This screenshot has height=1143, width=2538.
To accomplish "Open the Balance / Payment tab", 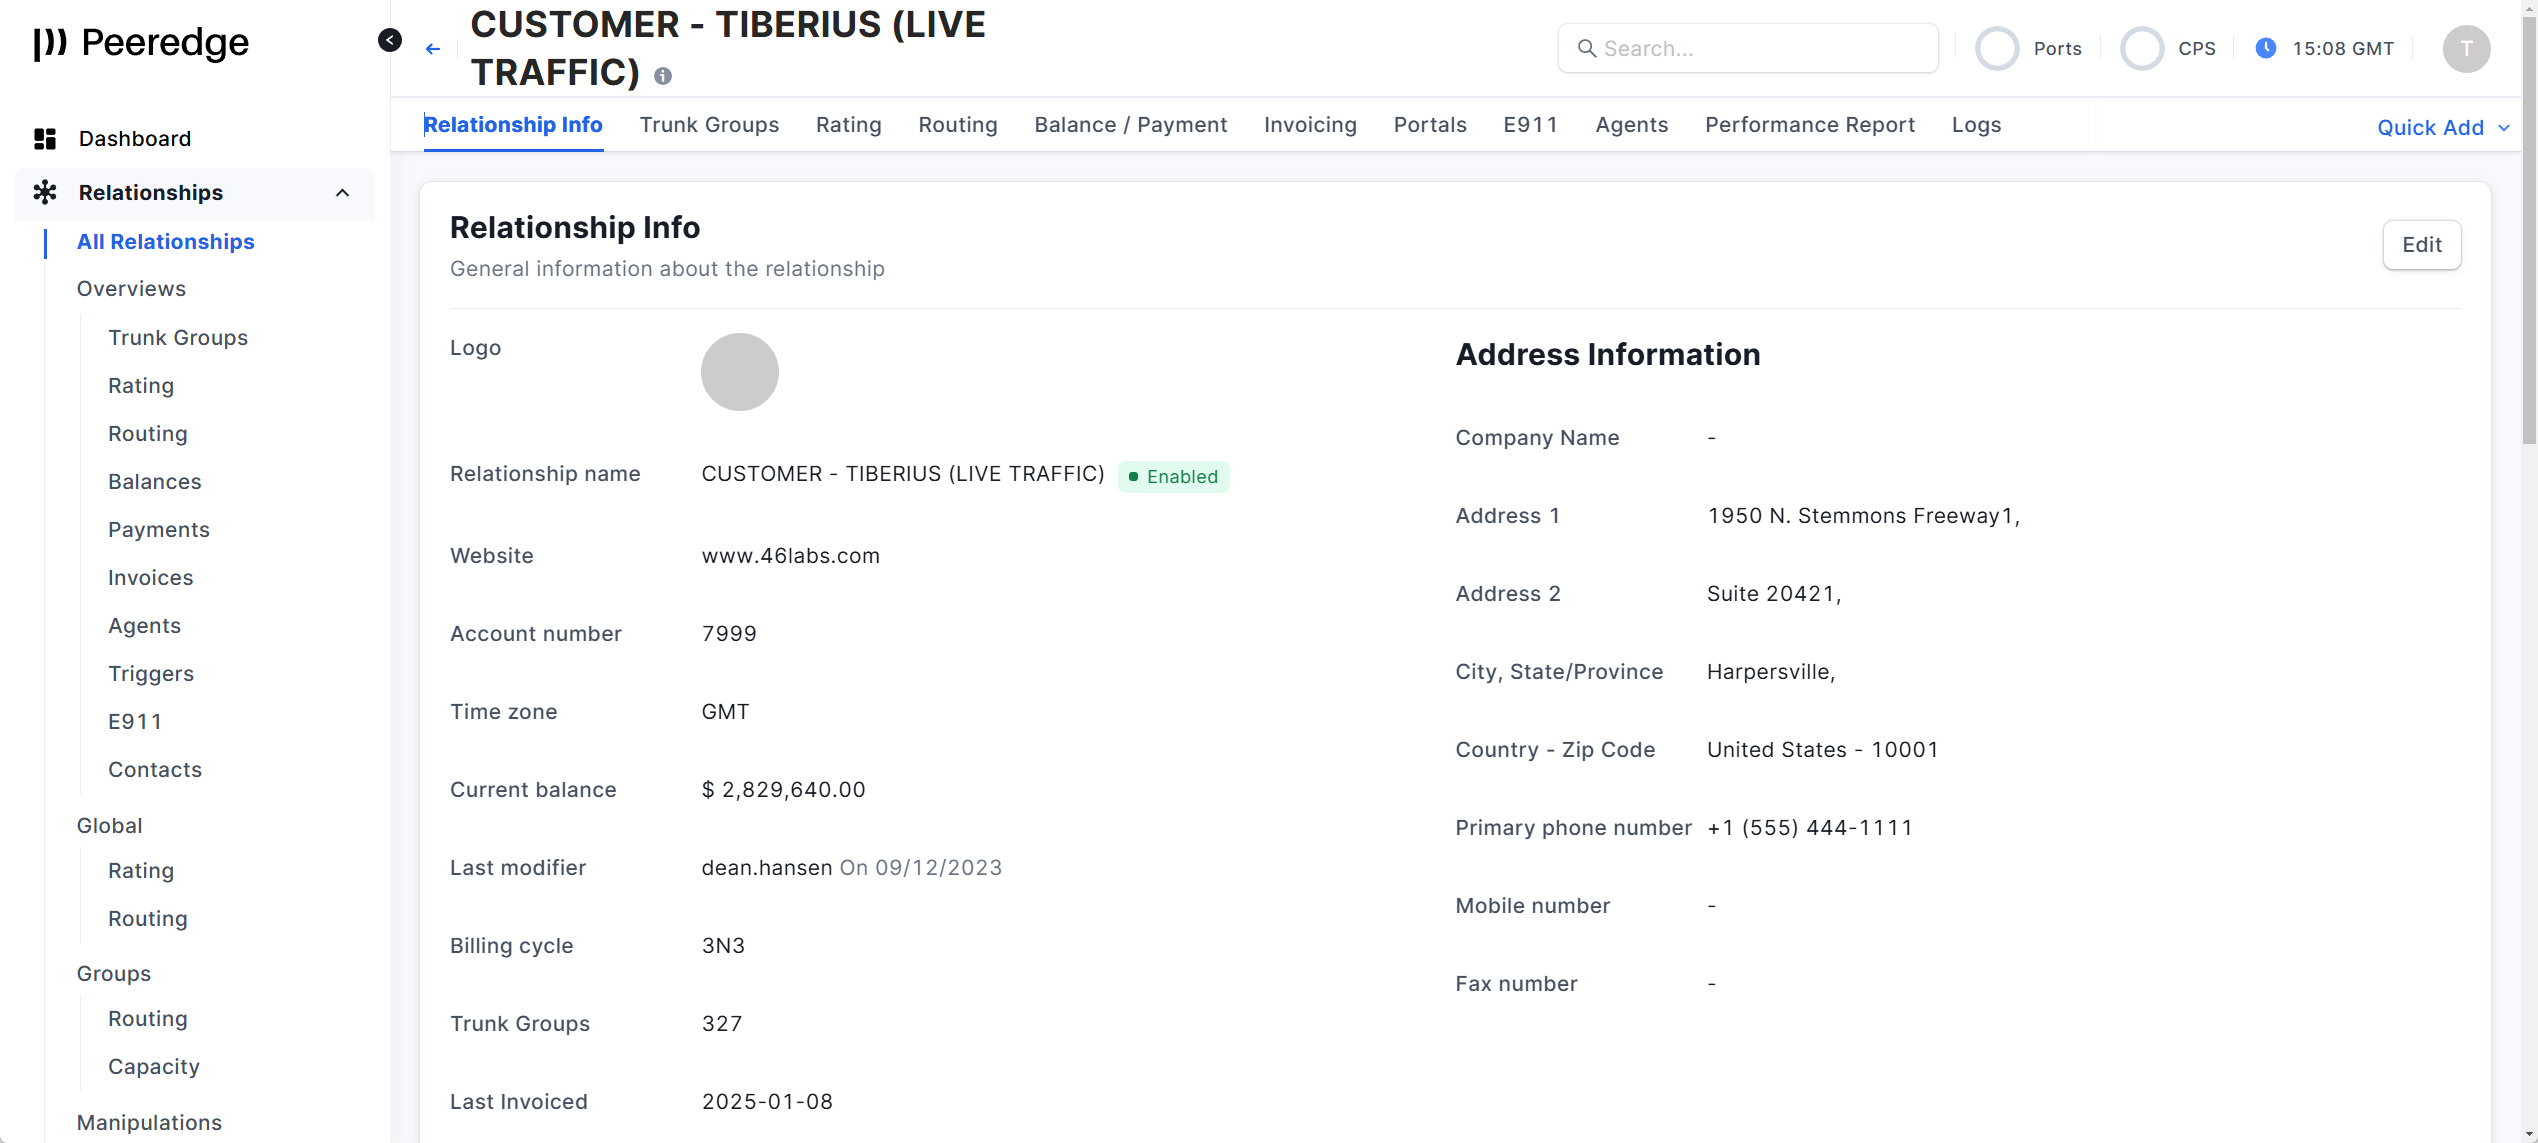I will click(x=1130, y=125).
